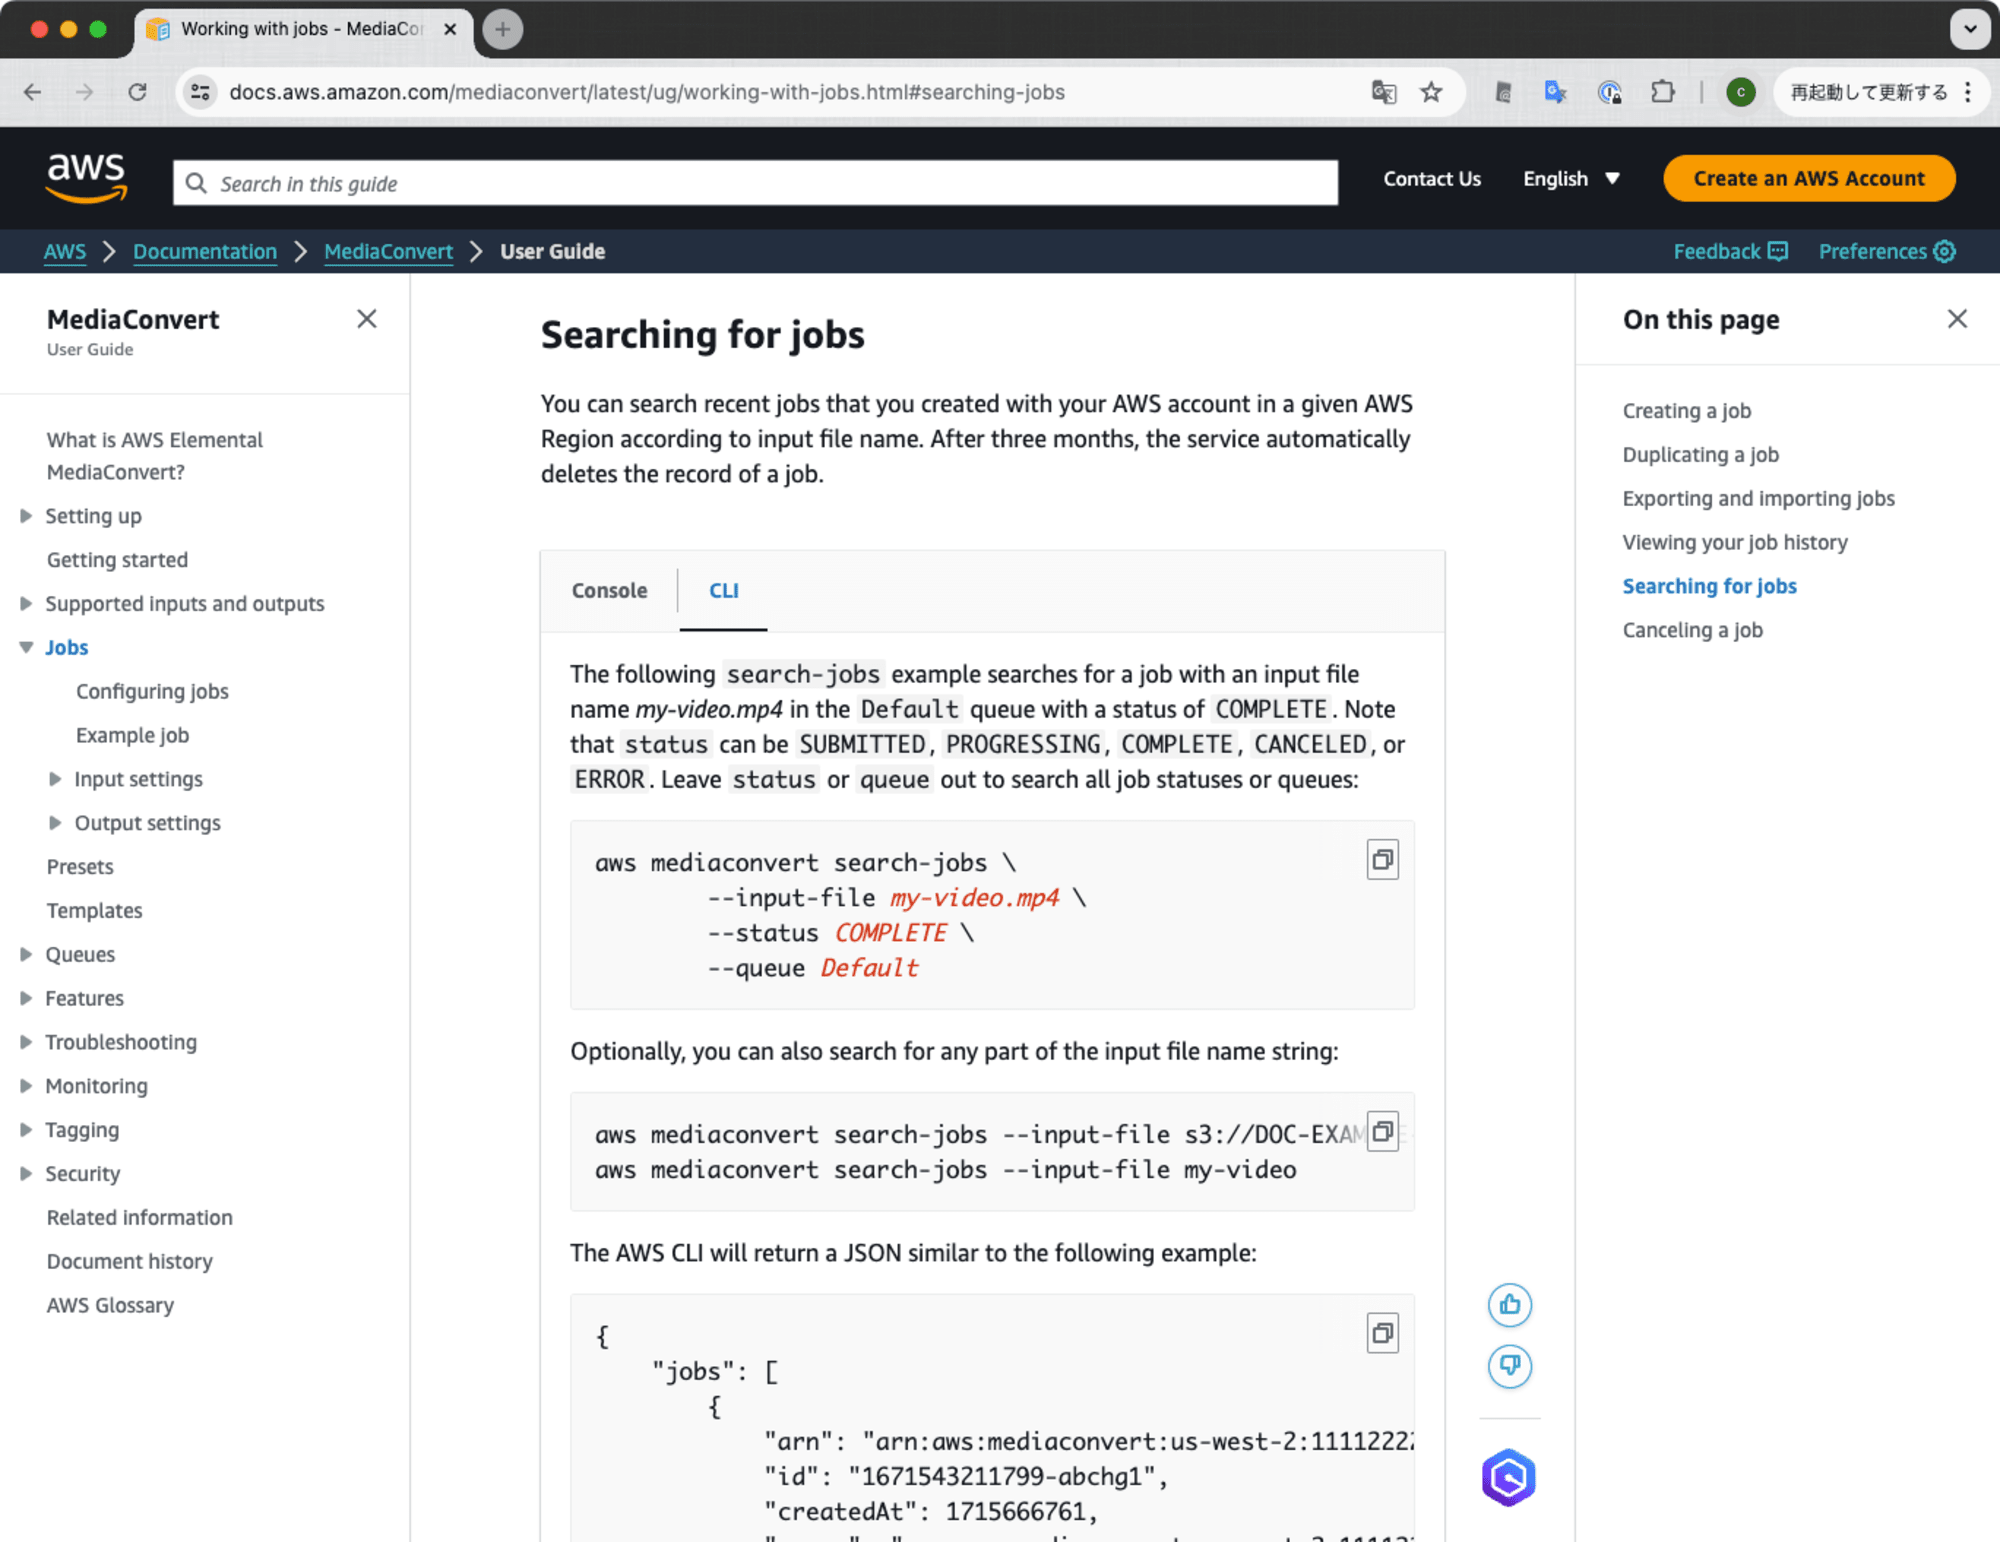The height and width of the screenshot is (1542, 2000).
Task: Open a new browser tab with plus
Action: [x=503, y=29]
